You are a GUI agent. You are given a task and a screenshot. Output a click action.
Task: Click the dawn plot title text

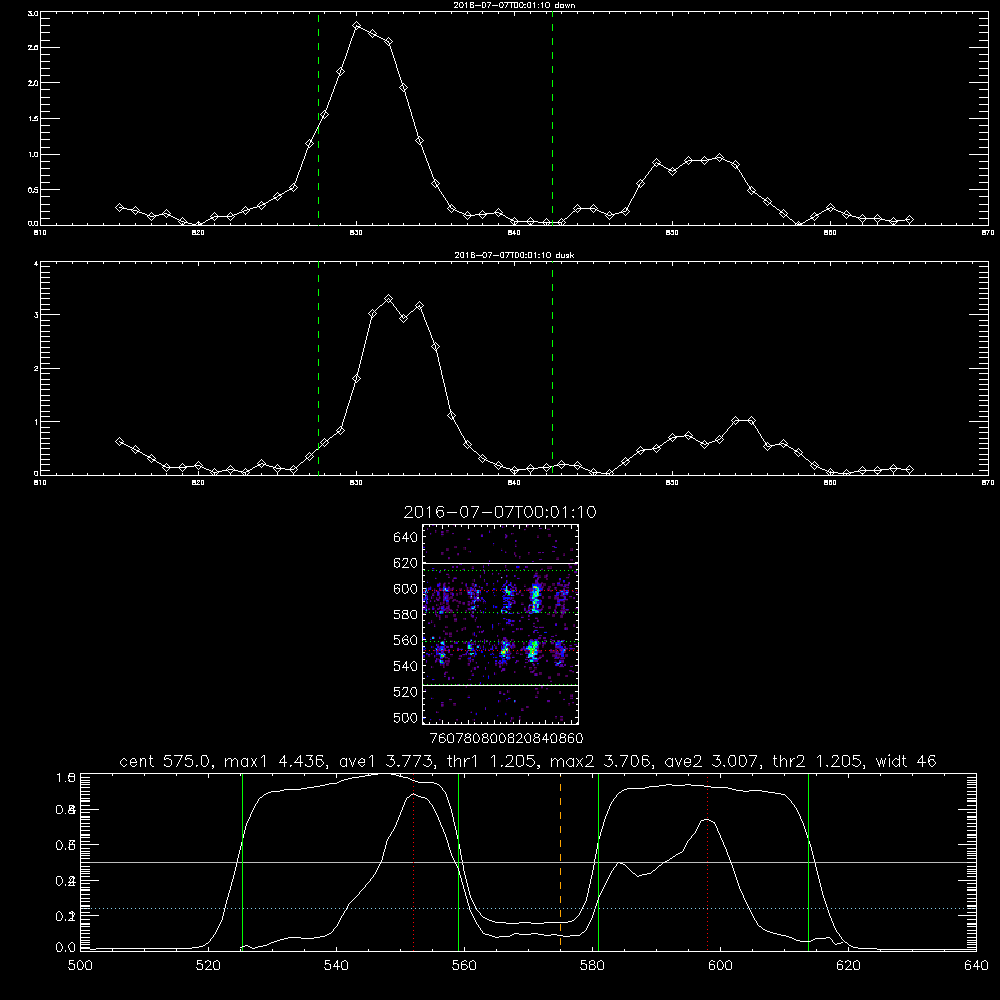tap(515, 5)
